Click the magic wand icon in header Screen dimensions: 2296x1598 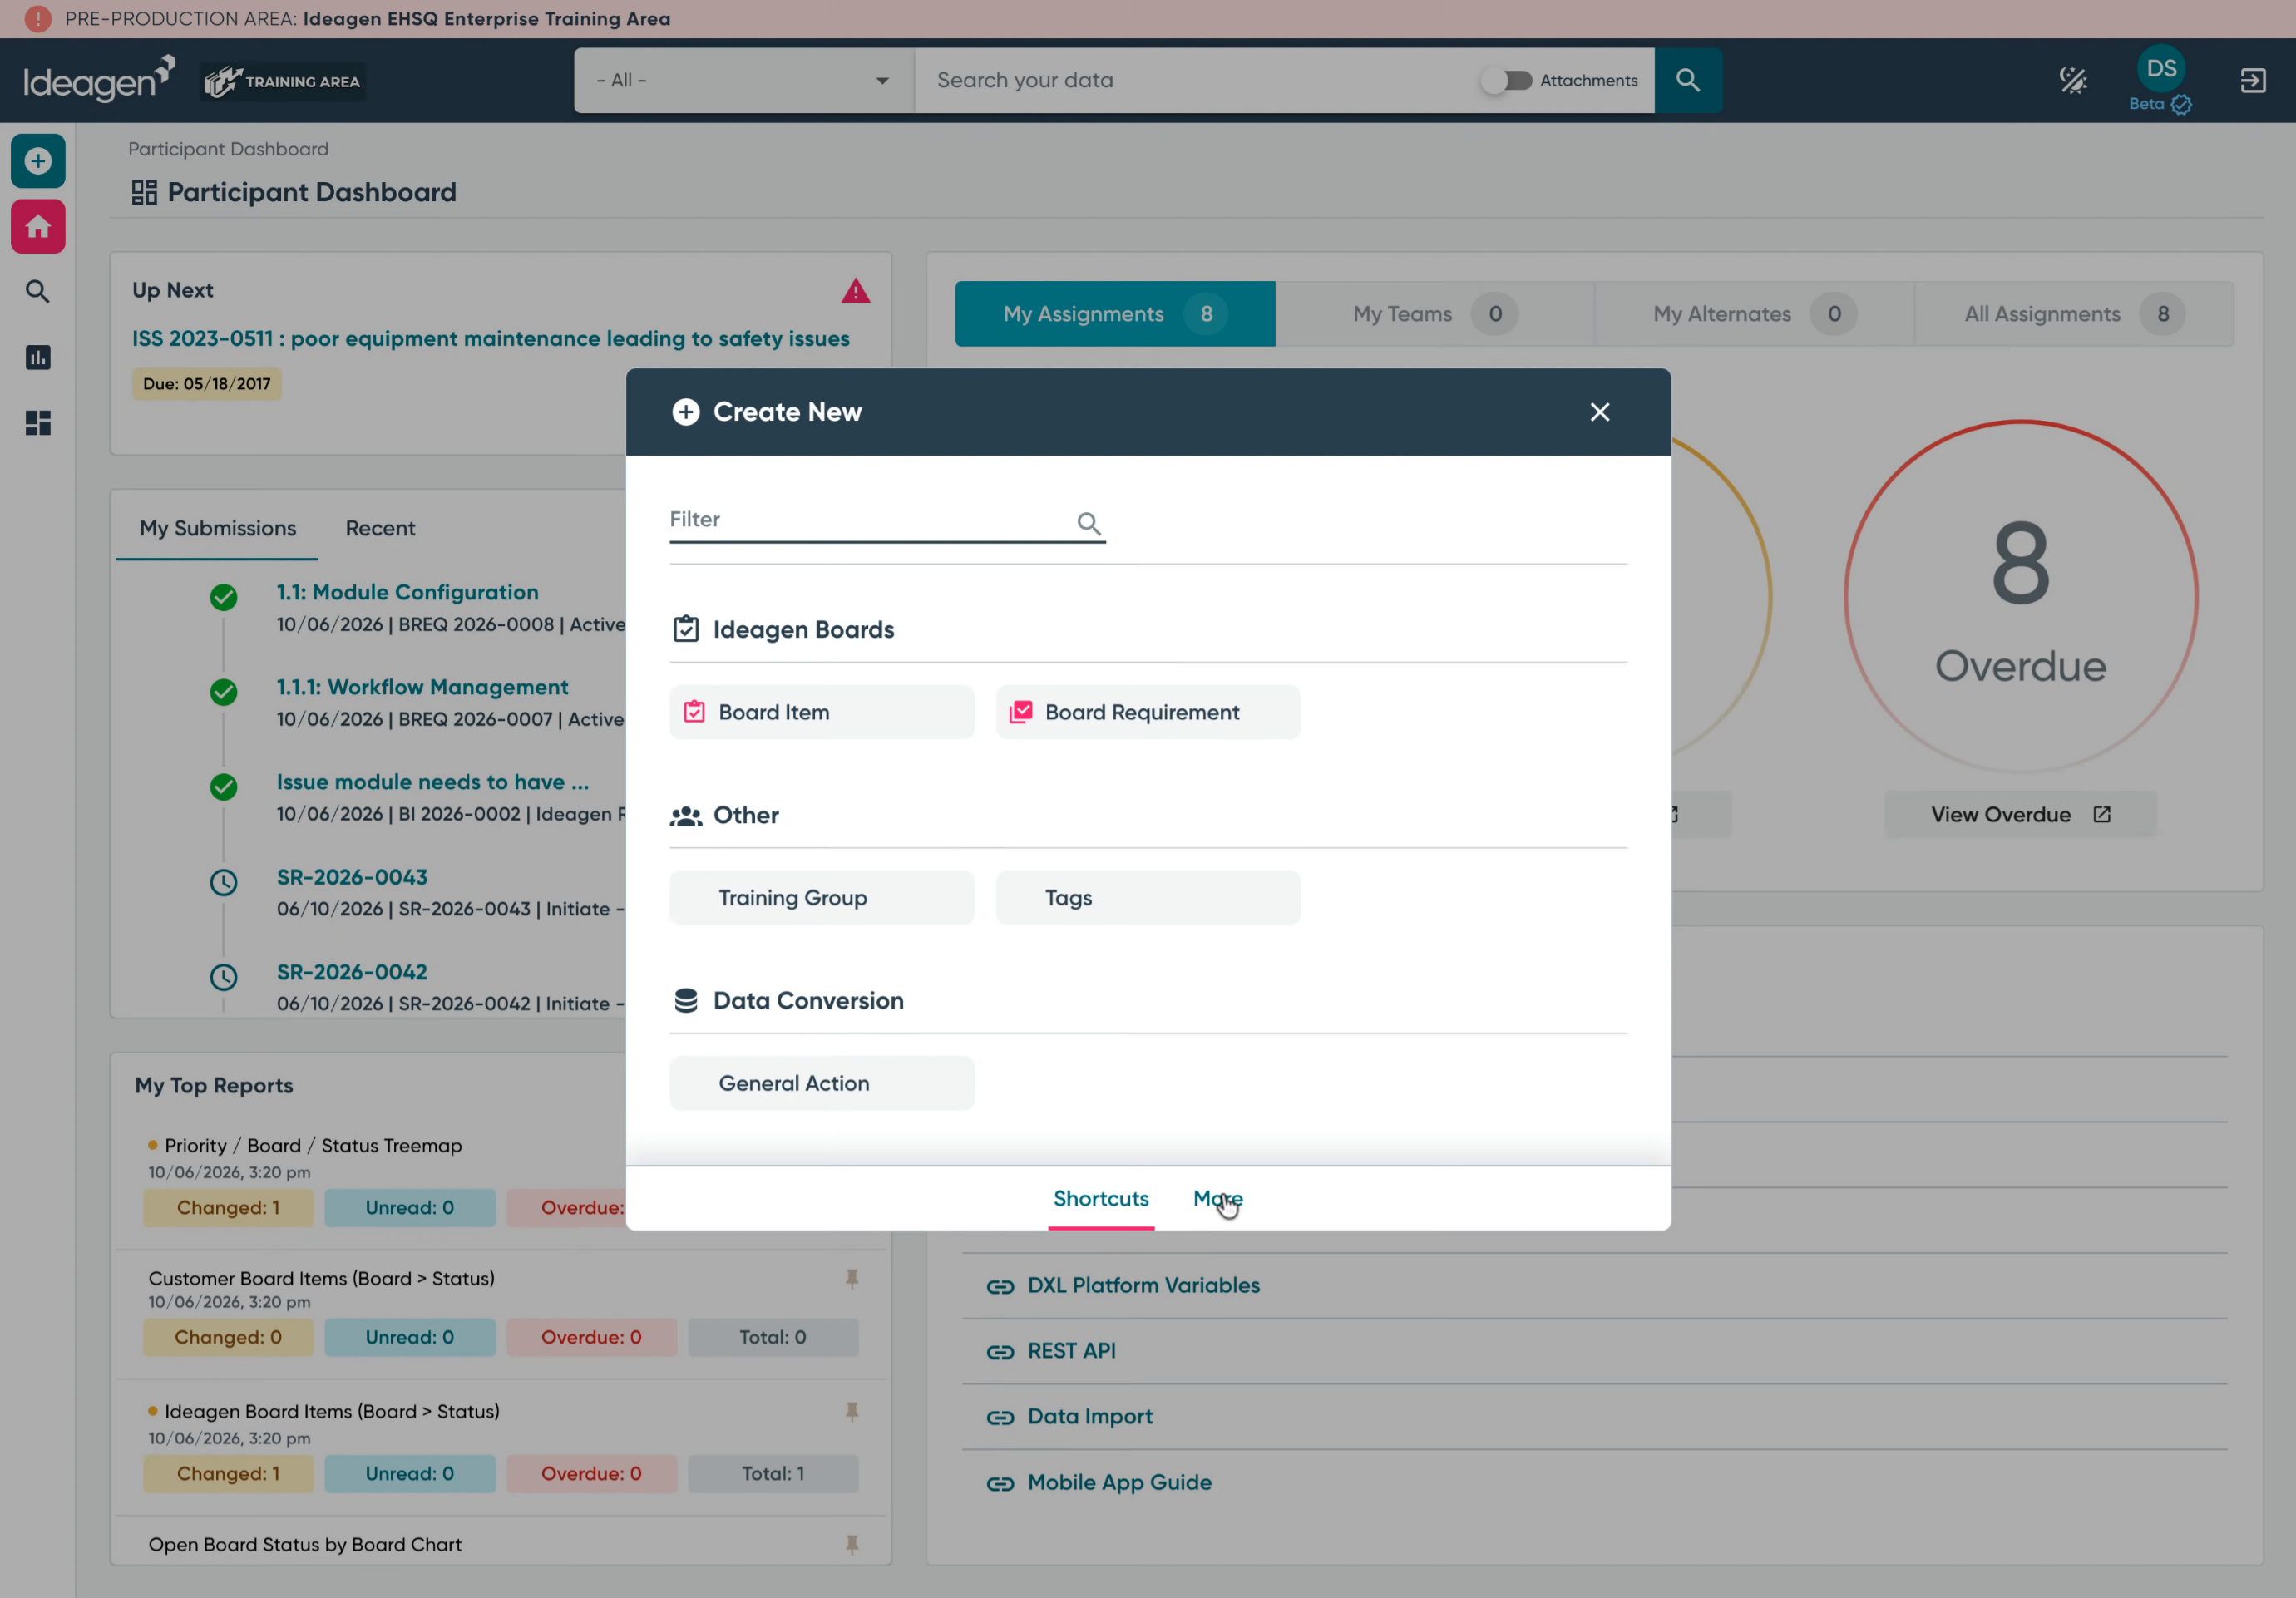(x=2073, y=80)
